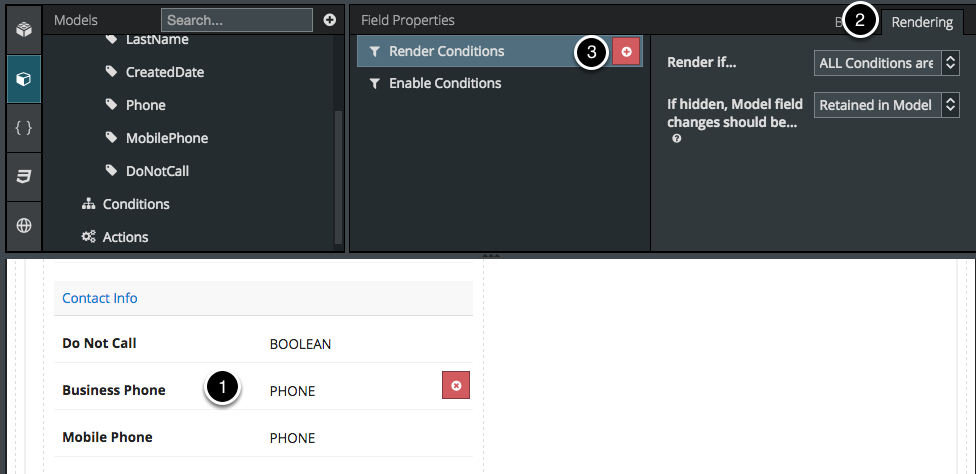Viewport: 976px width, 474px height.
Task: Switch to the Rendering tab
Action: tap(922, 23)
